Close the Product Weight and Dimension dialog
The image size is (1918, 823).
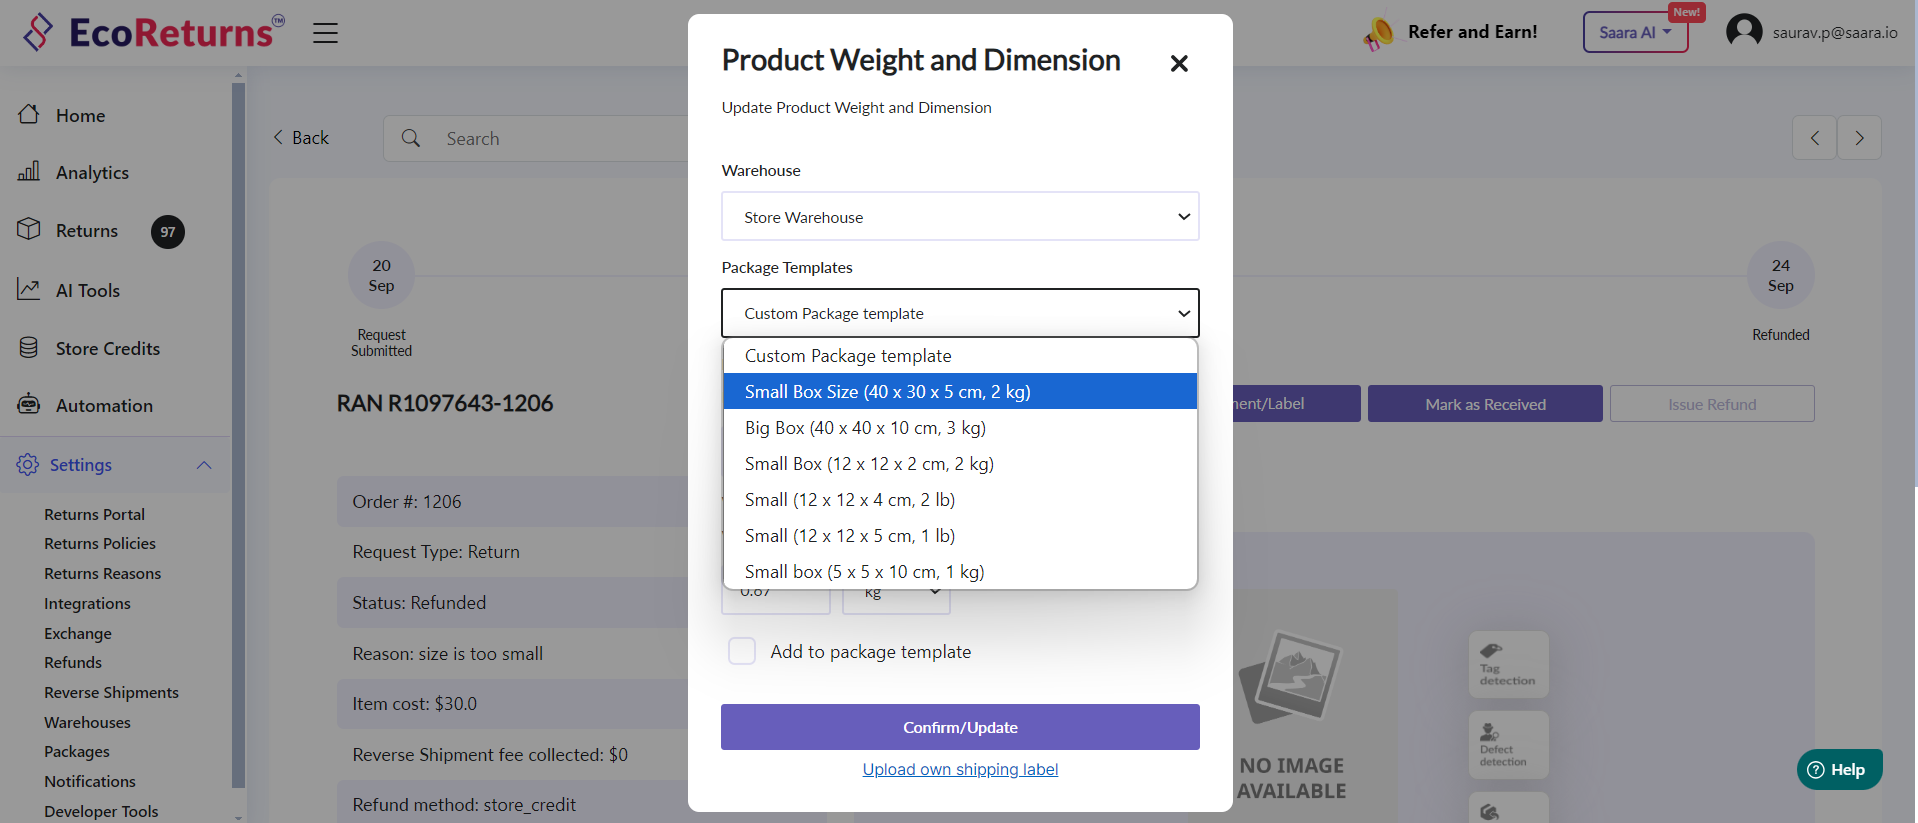click(x=1179, y=64)
